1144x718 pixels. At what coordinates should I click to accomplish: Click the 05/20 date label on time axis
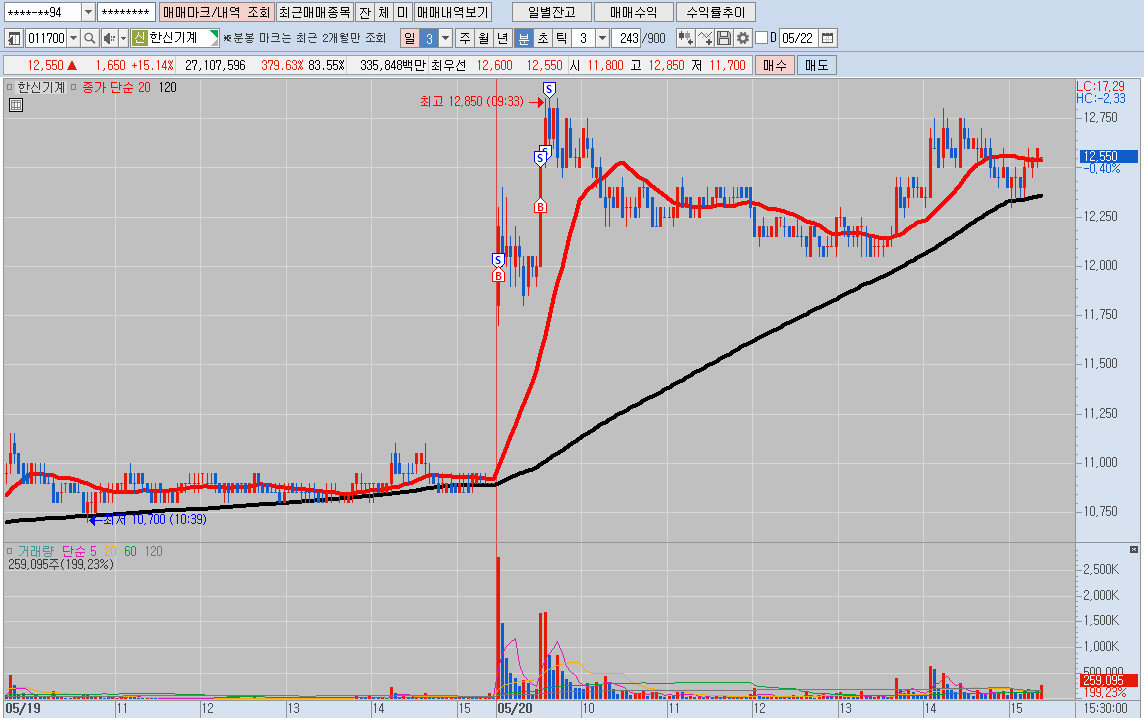pyautogui.click(x=514, y=709)
